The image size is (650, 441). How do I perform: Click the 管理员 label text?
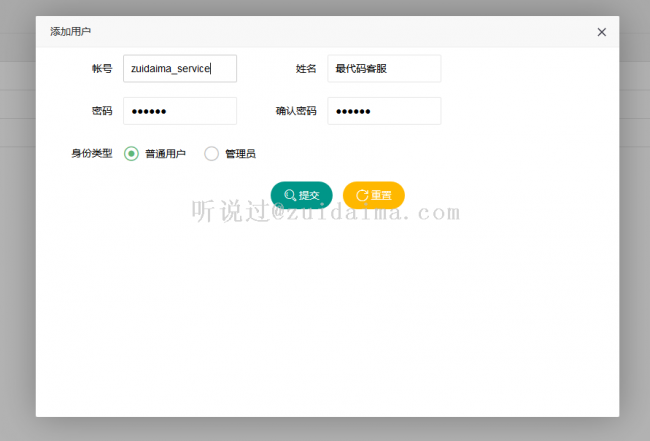[240, 154]
